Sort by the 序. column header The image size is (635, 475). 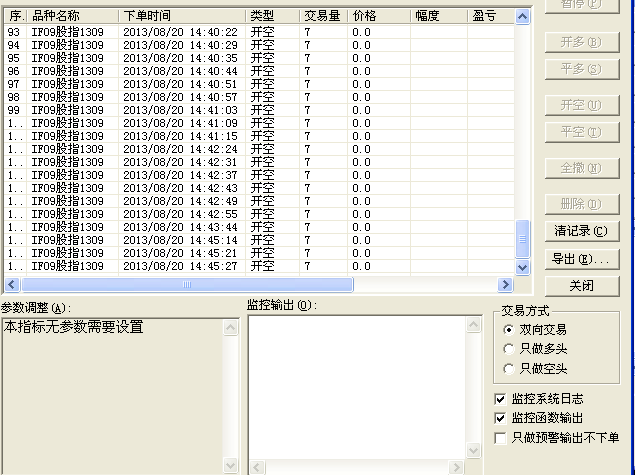16,16
